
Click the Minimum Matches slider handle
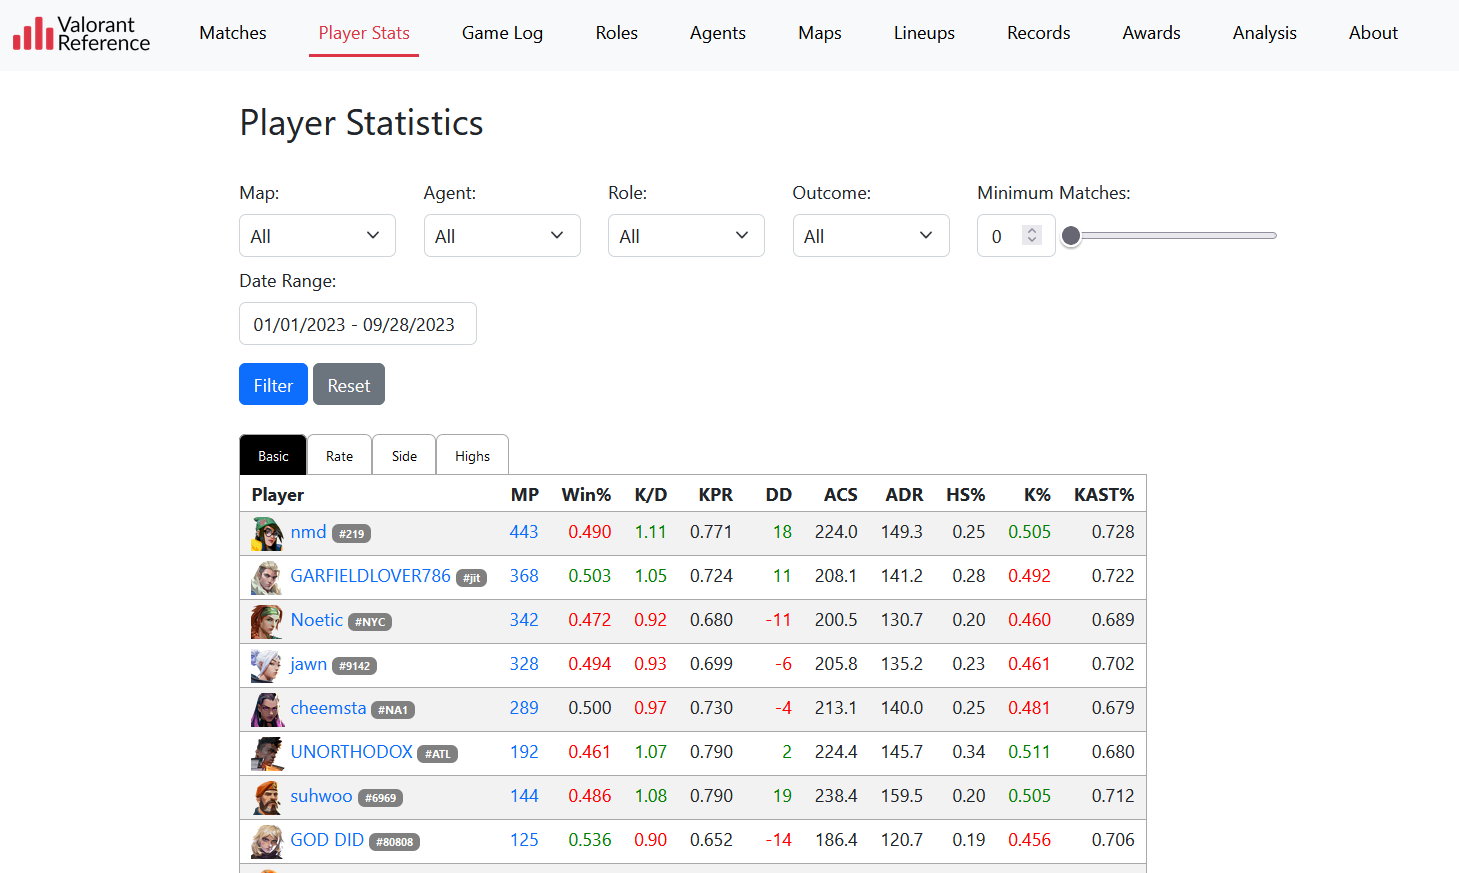[1071, 236]
